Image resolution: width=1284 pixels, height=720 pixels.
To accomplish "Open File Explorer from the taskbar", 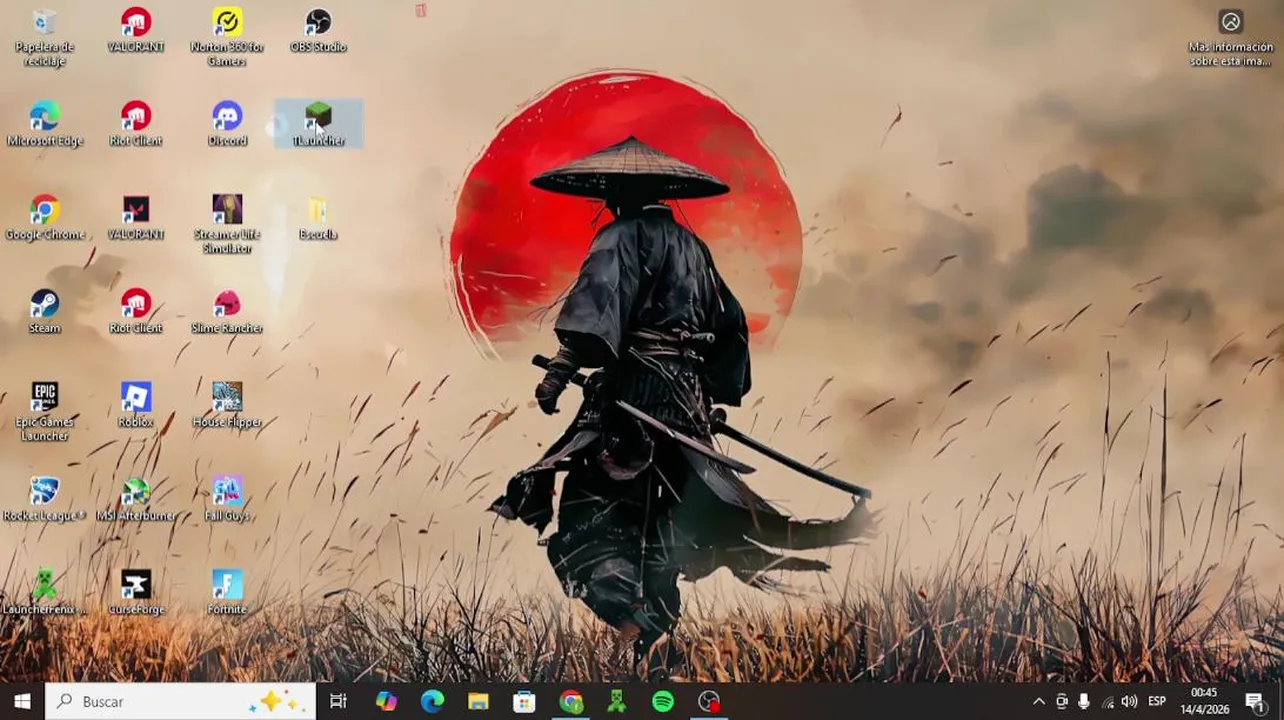I will click(478, 701).
